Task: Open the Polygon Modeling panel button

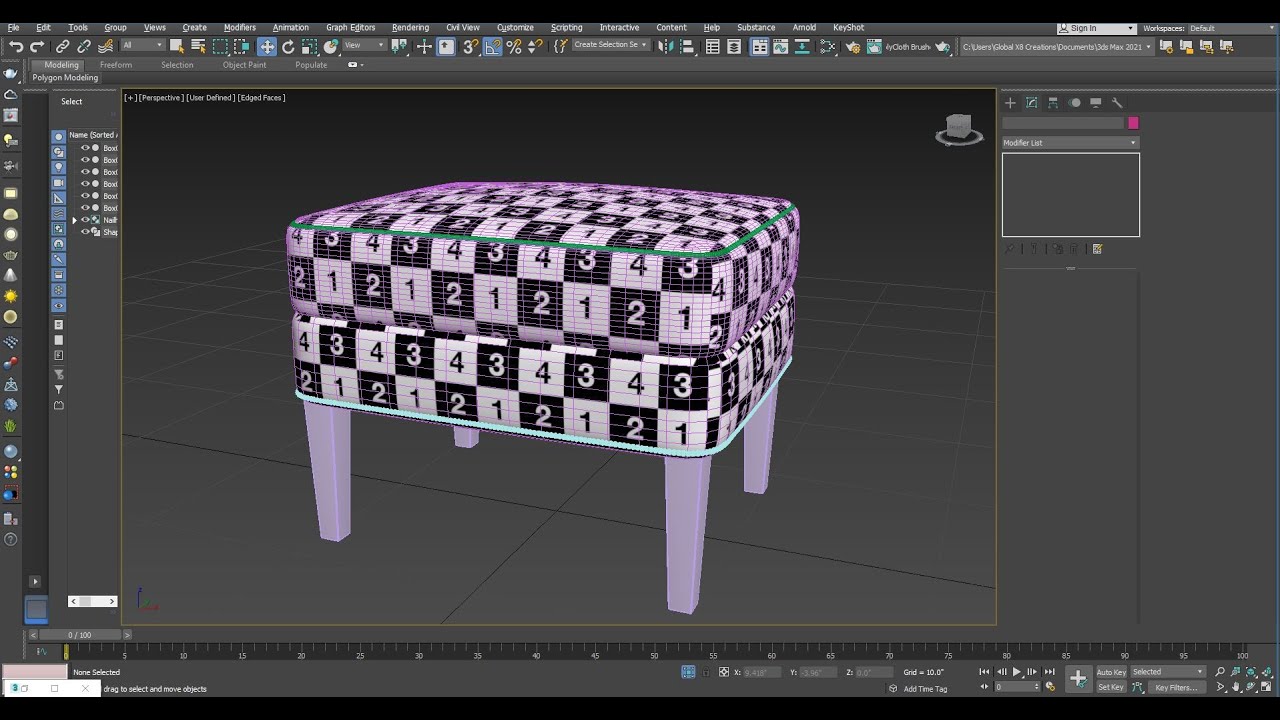Action: (65, 78)
